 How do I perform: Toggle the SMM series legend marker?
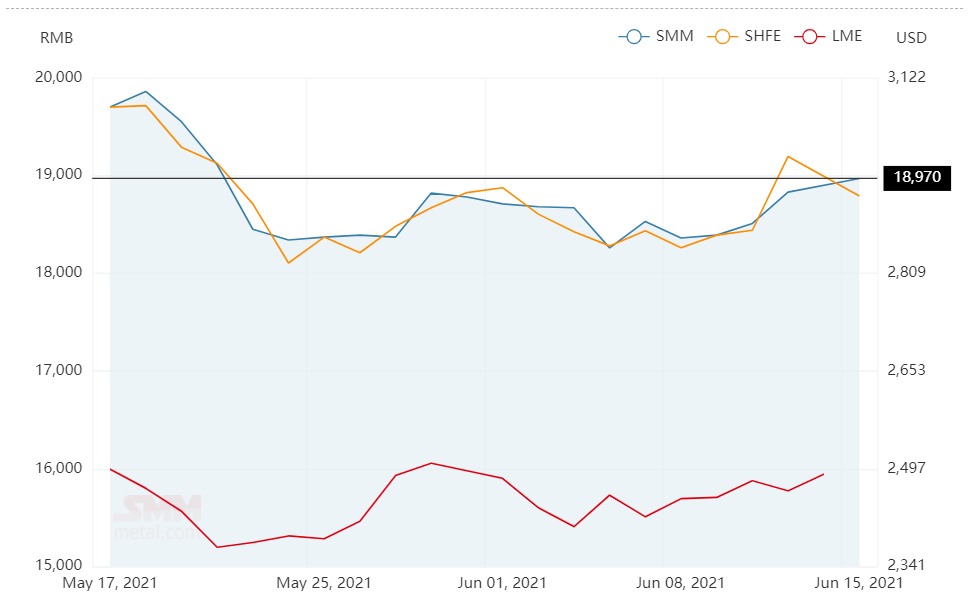656,36
